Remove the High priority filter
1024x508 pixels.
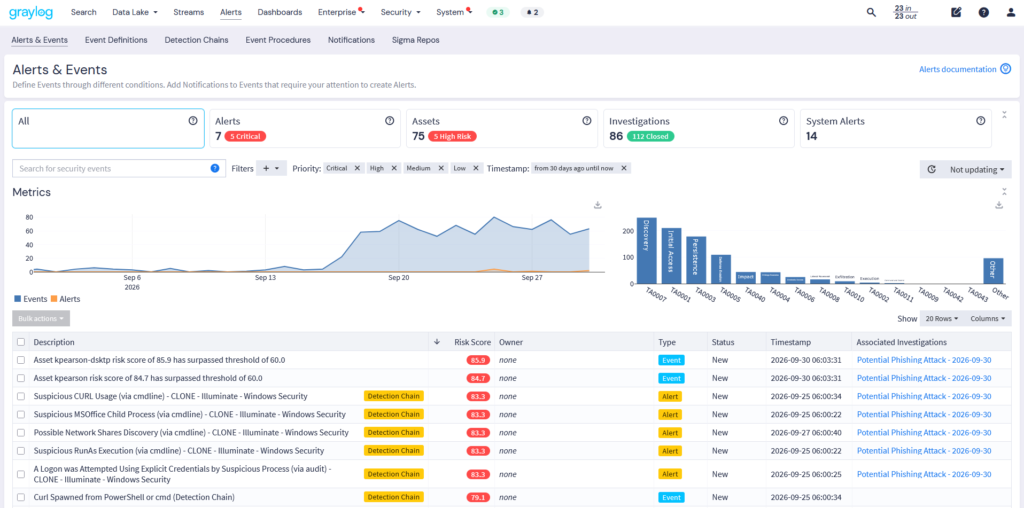[394, 168]
